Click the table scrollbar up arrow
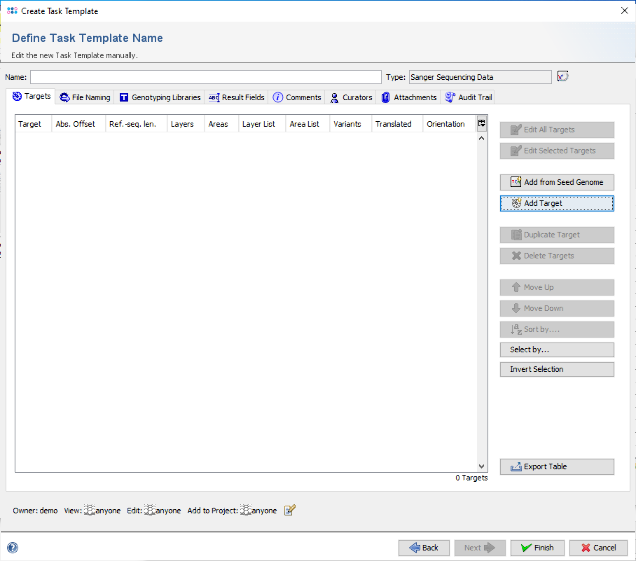This screenshot has width=636, height=561. pyautogui.click(x=481, y=138)
